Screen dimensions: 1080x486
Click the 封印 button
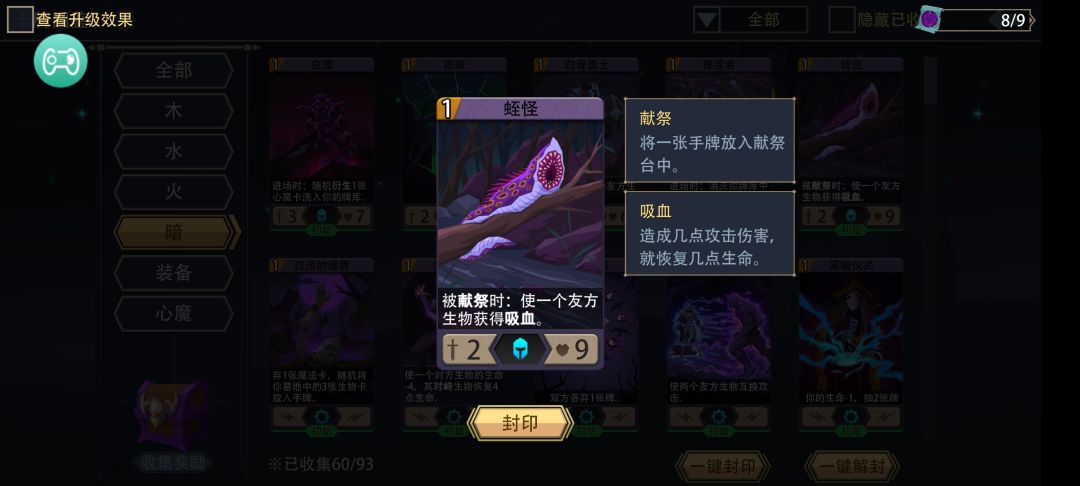coord(520,423)
